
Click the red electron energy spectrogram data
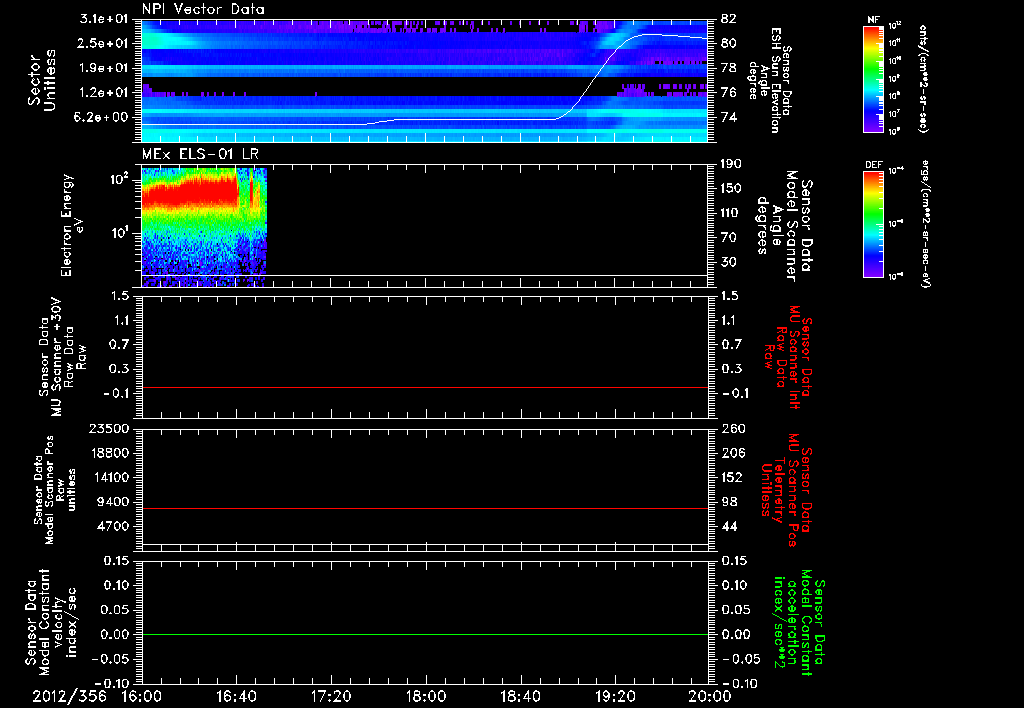189,193
